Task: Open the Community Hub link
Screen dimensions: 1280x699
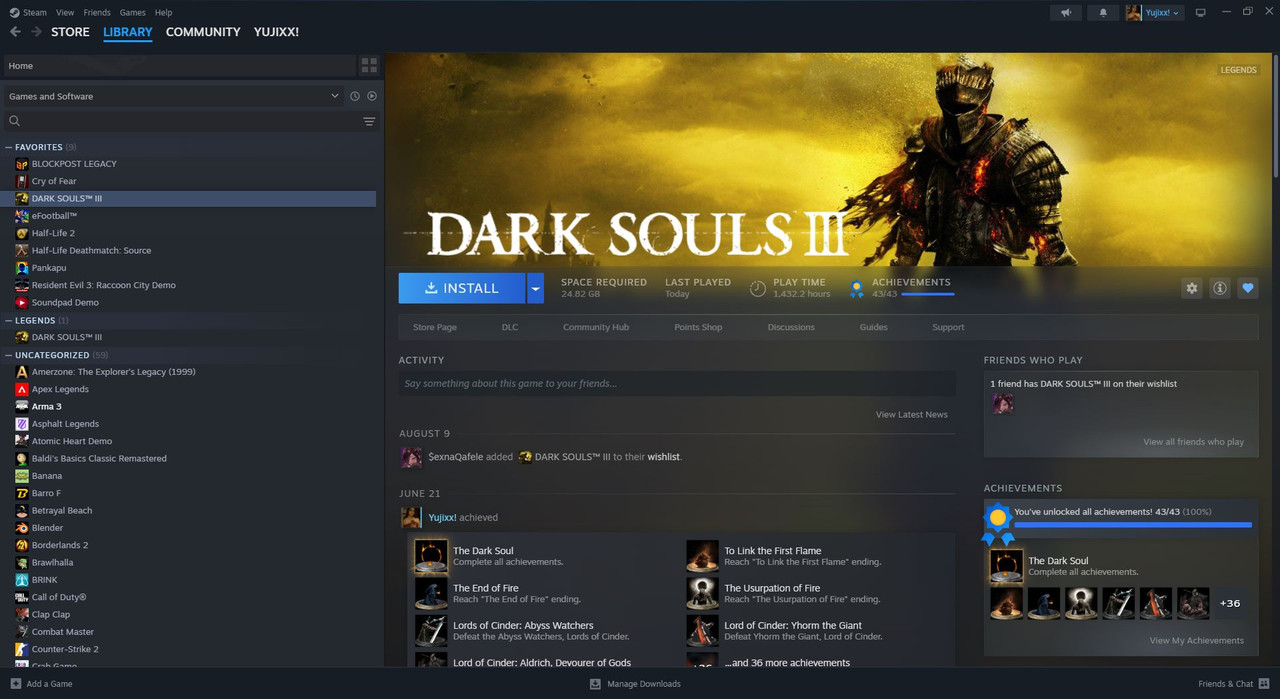Action: pos(596,327)
